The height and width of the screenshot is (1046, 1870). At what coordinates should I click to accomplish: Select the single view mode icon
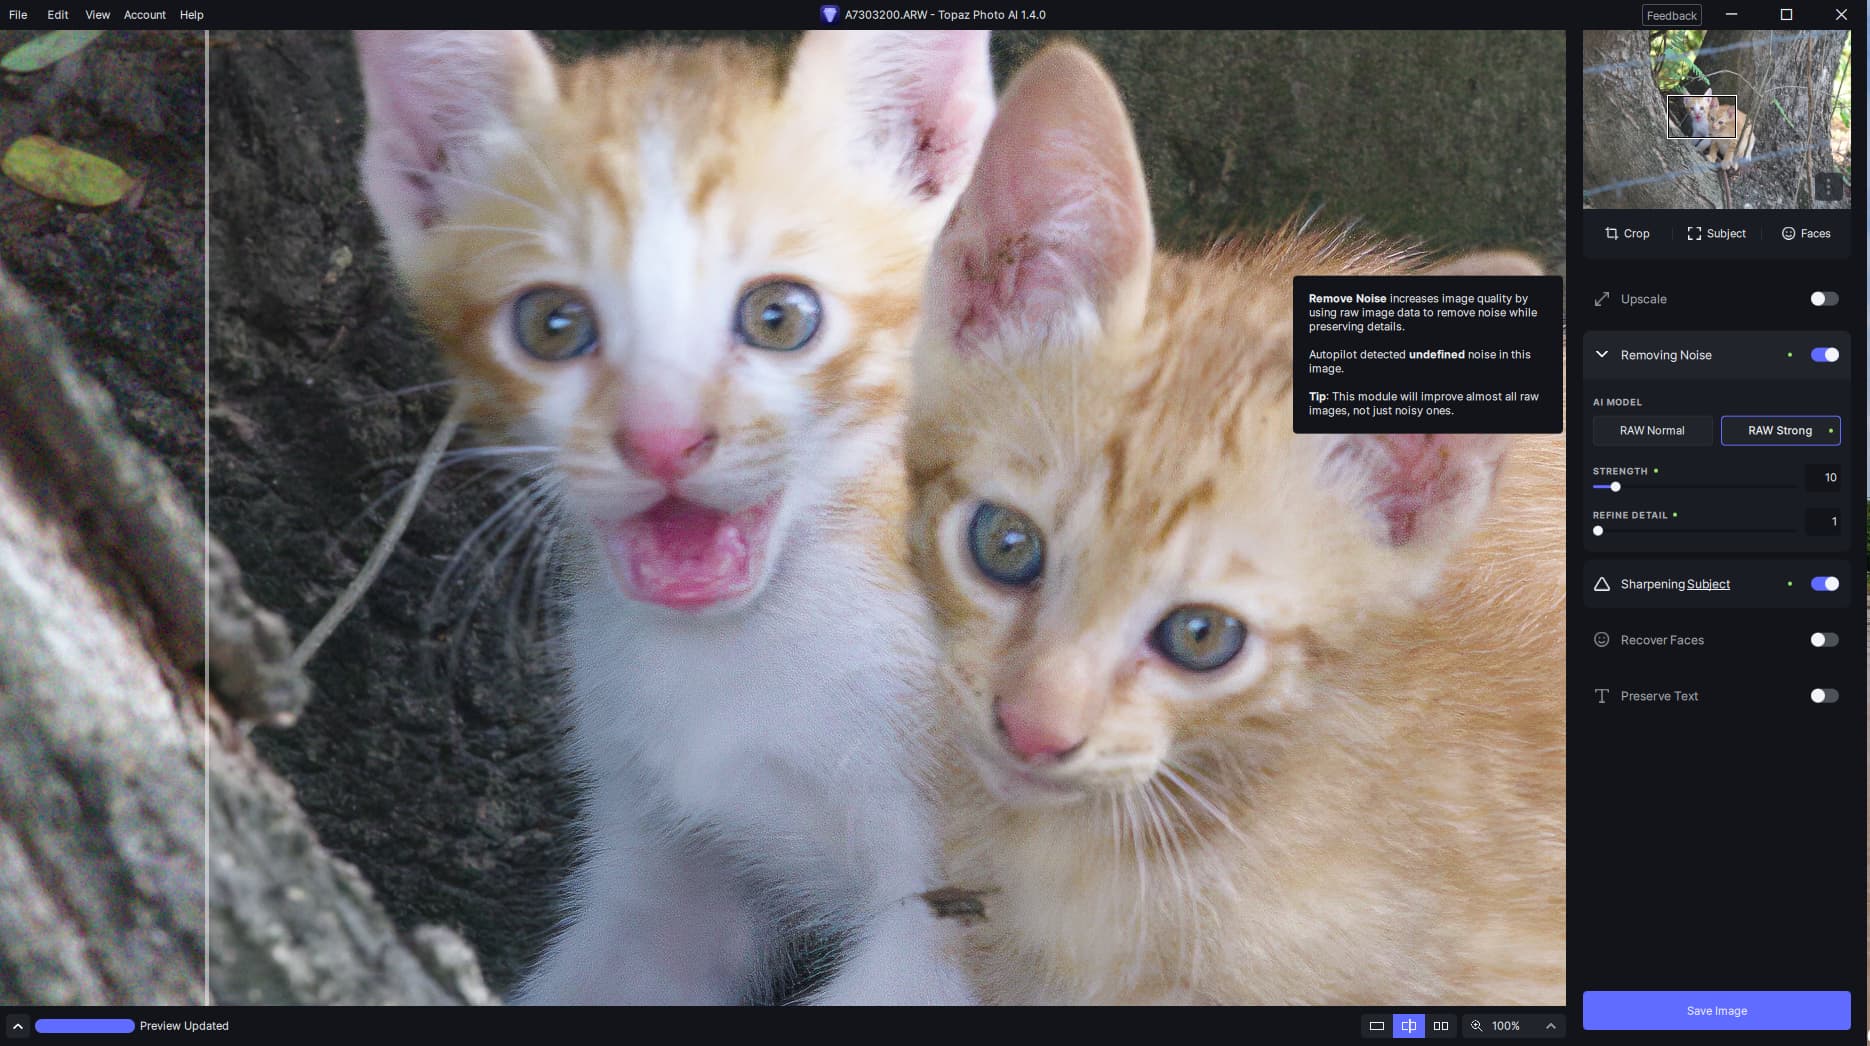point(1376,1026)
